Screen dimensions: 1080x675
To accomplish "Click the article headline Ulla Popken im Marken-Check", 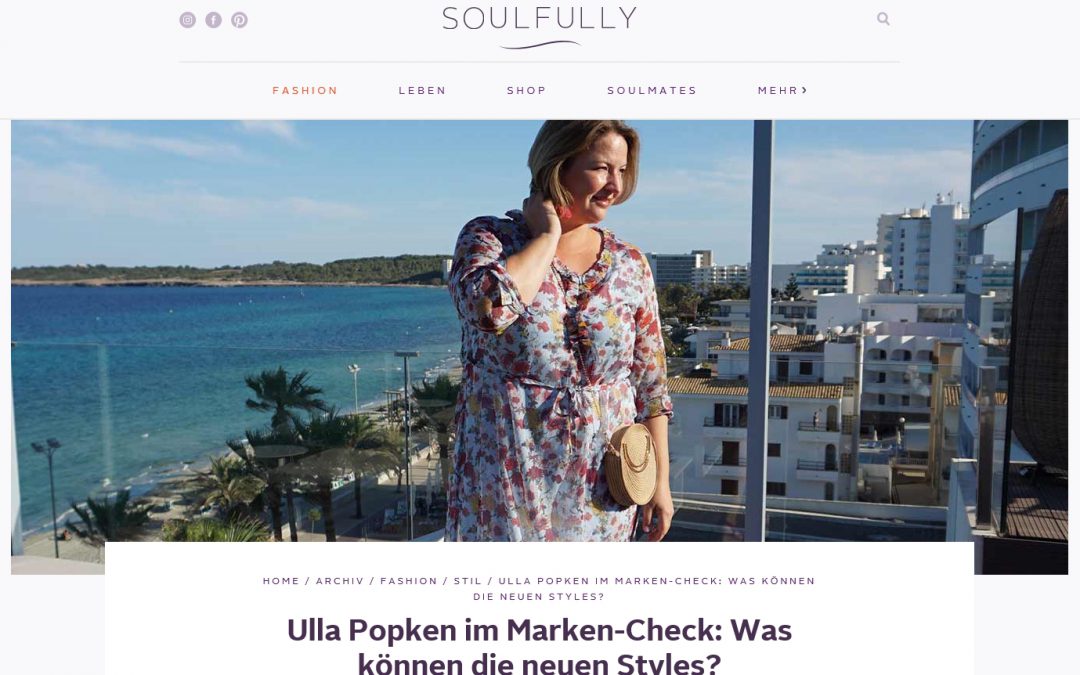I will [x=539, y=646].
